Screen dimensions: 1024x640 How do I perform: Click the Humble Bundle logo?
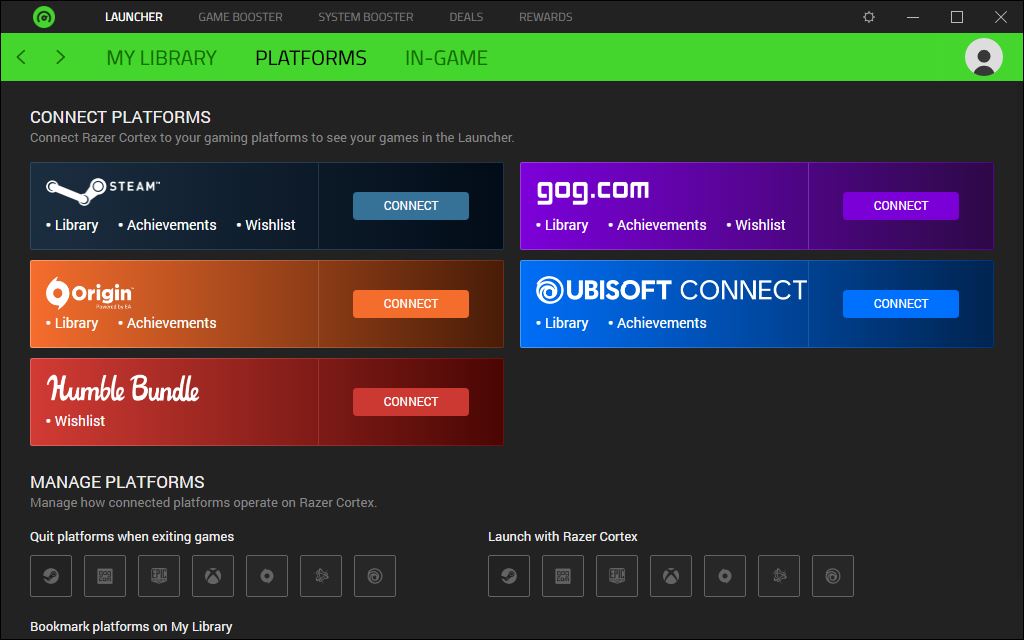[123, 388]
